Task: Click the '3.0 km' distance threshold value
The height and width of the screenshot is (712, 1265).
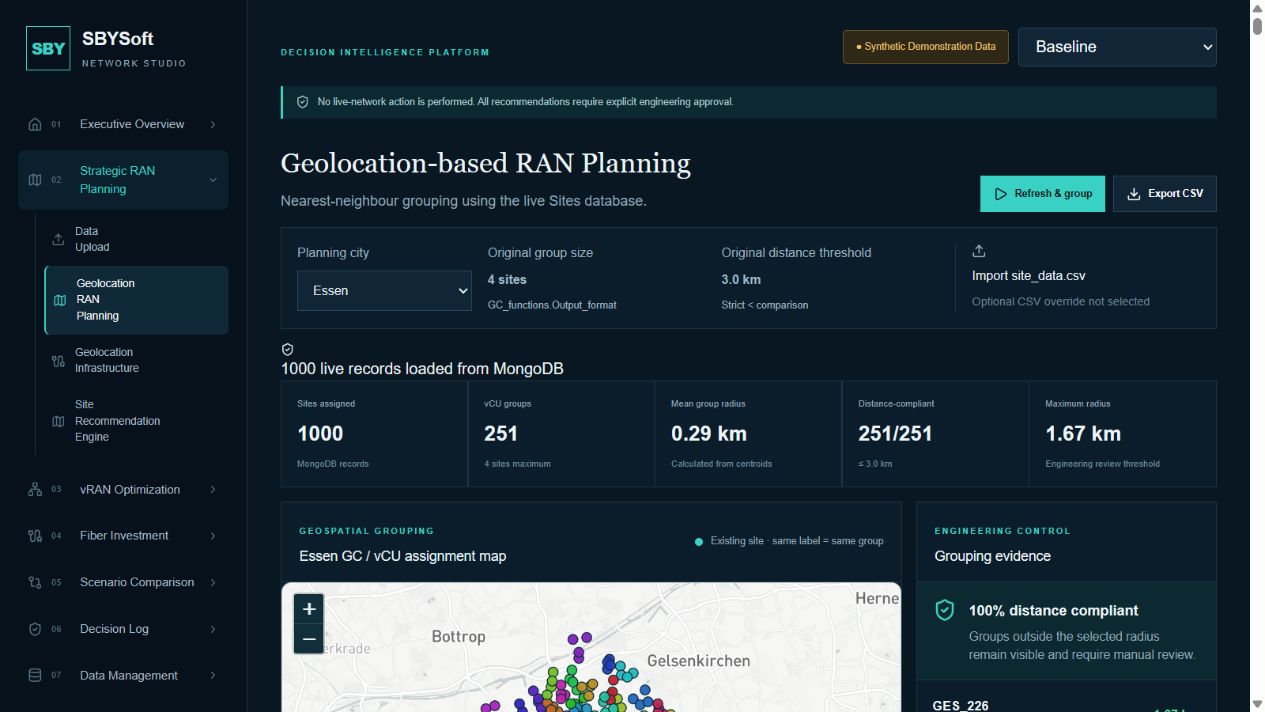Action: pyautogui.click(x=741, y=280)
